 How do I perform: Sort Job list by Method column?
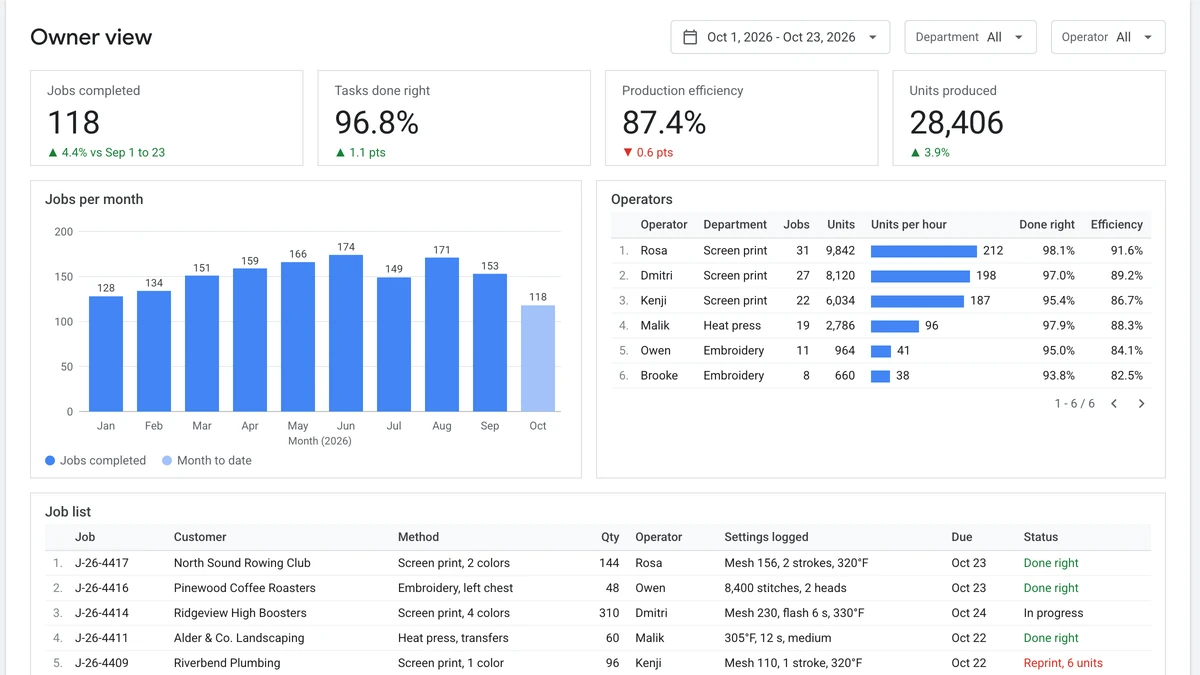[x=418, y=537]
